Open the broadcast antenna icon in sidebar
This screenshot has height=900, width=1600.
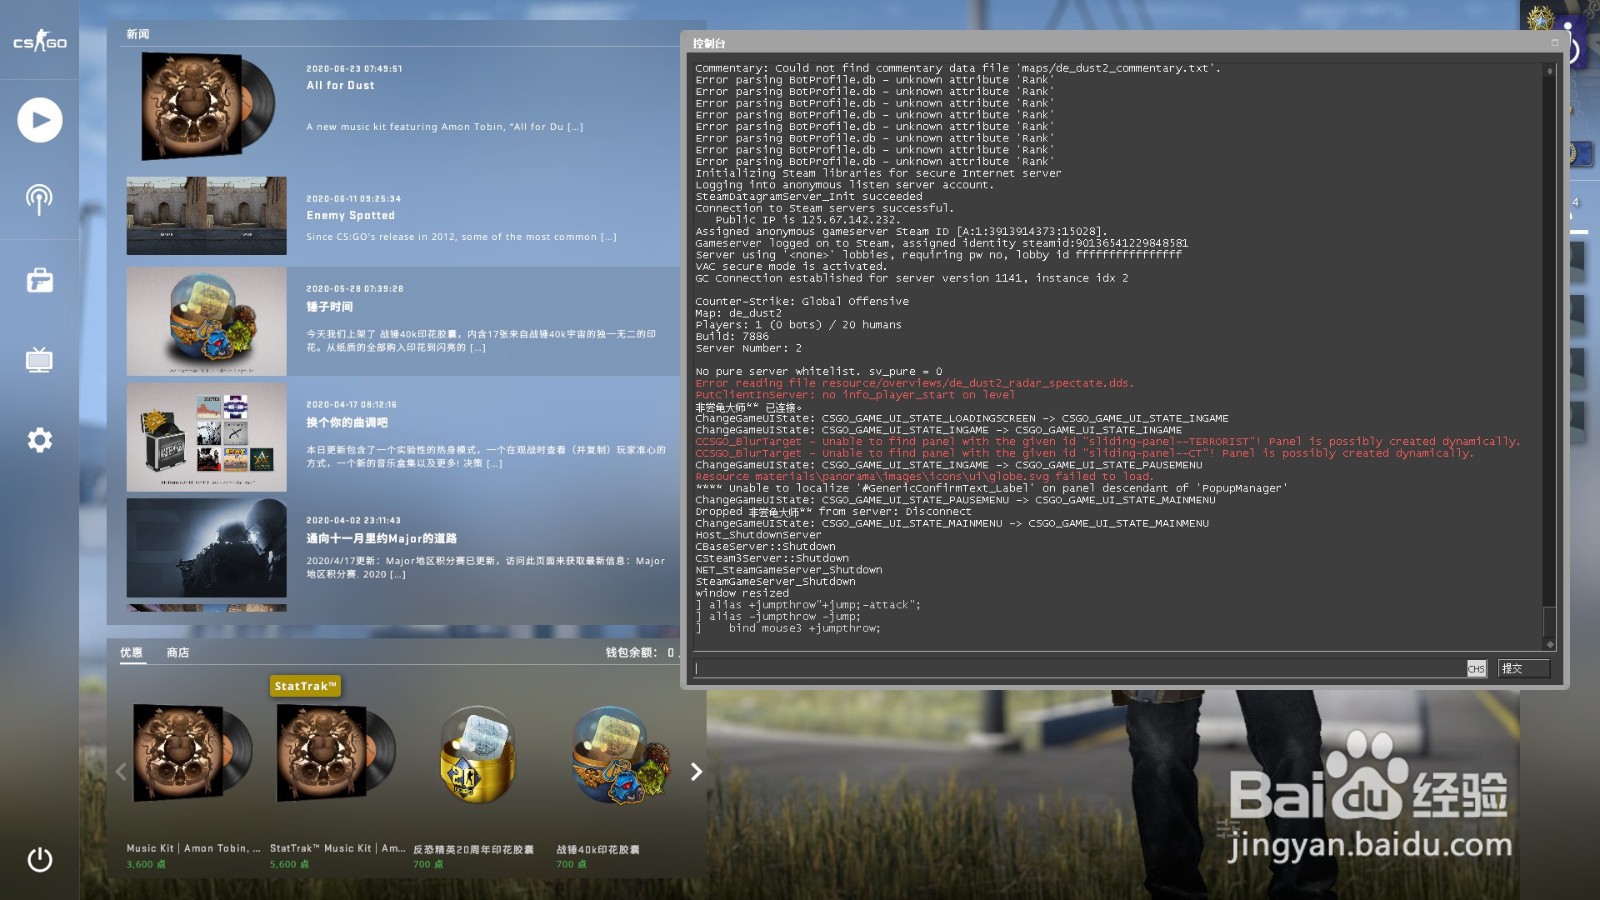coord(39,199)
